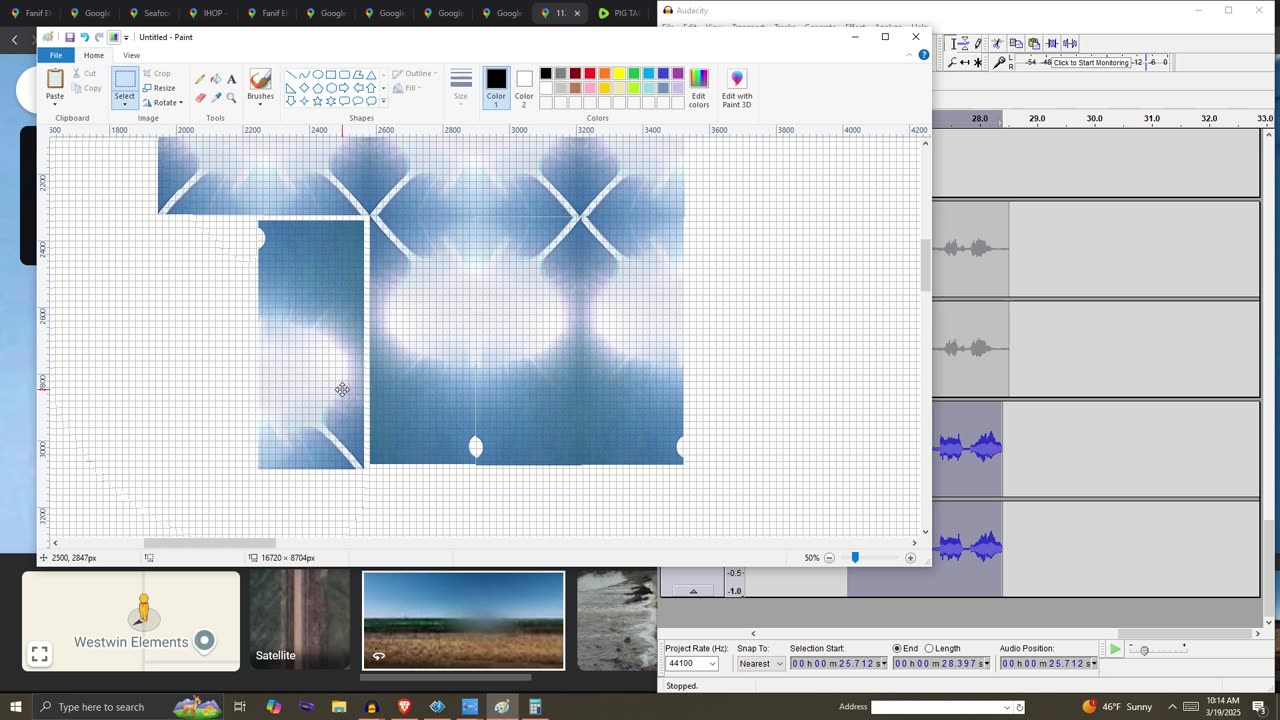Open the Brushes dropdown arrow
Screen dimensions: 1280x720
pos(260,103)
